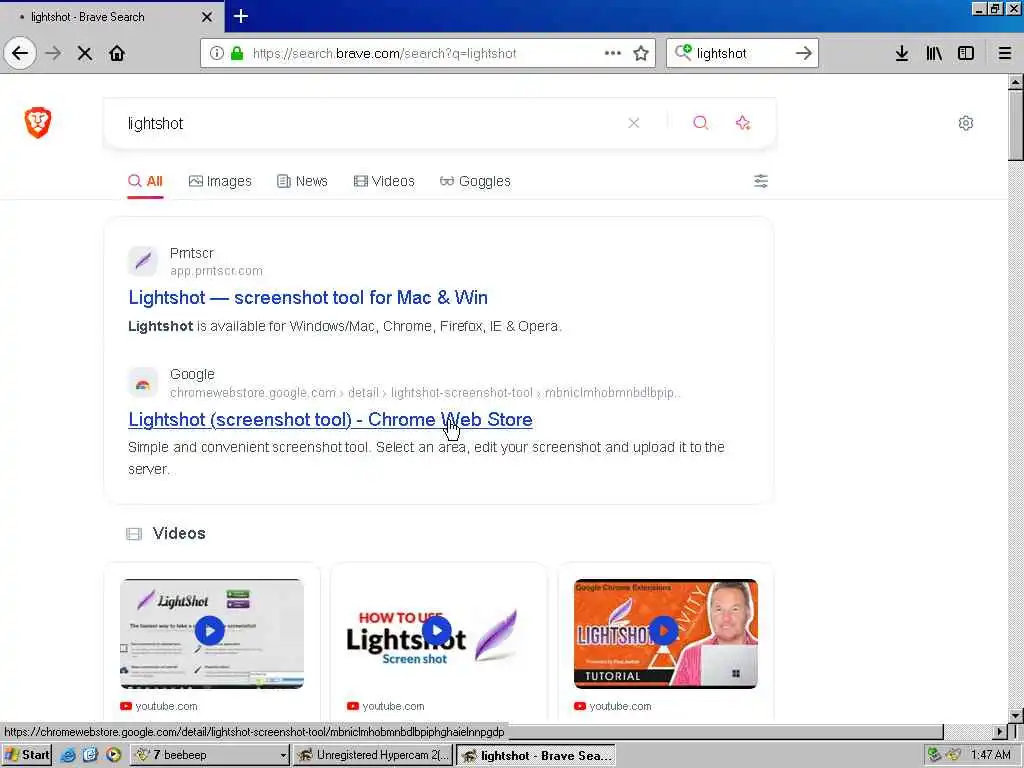Stop loading the page

click(85, 53)
